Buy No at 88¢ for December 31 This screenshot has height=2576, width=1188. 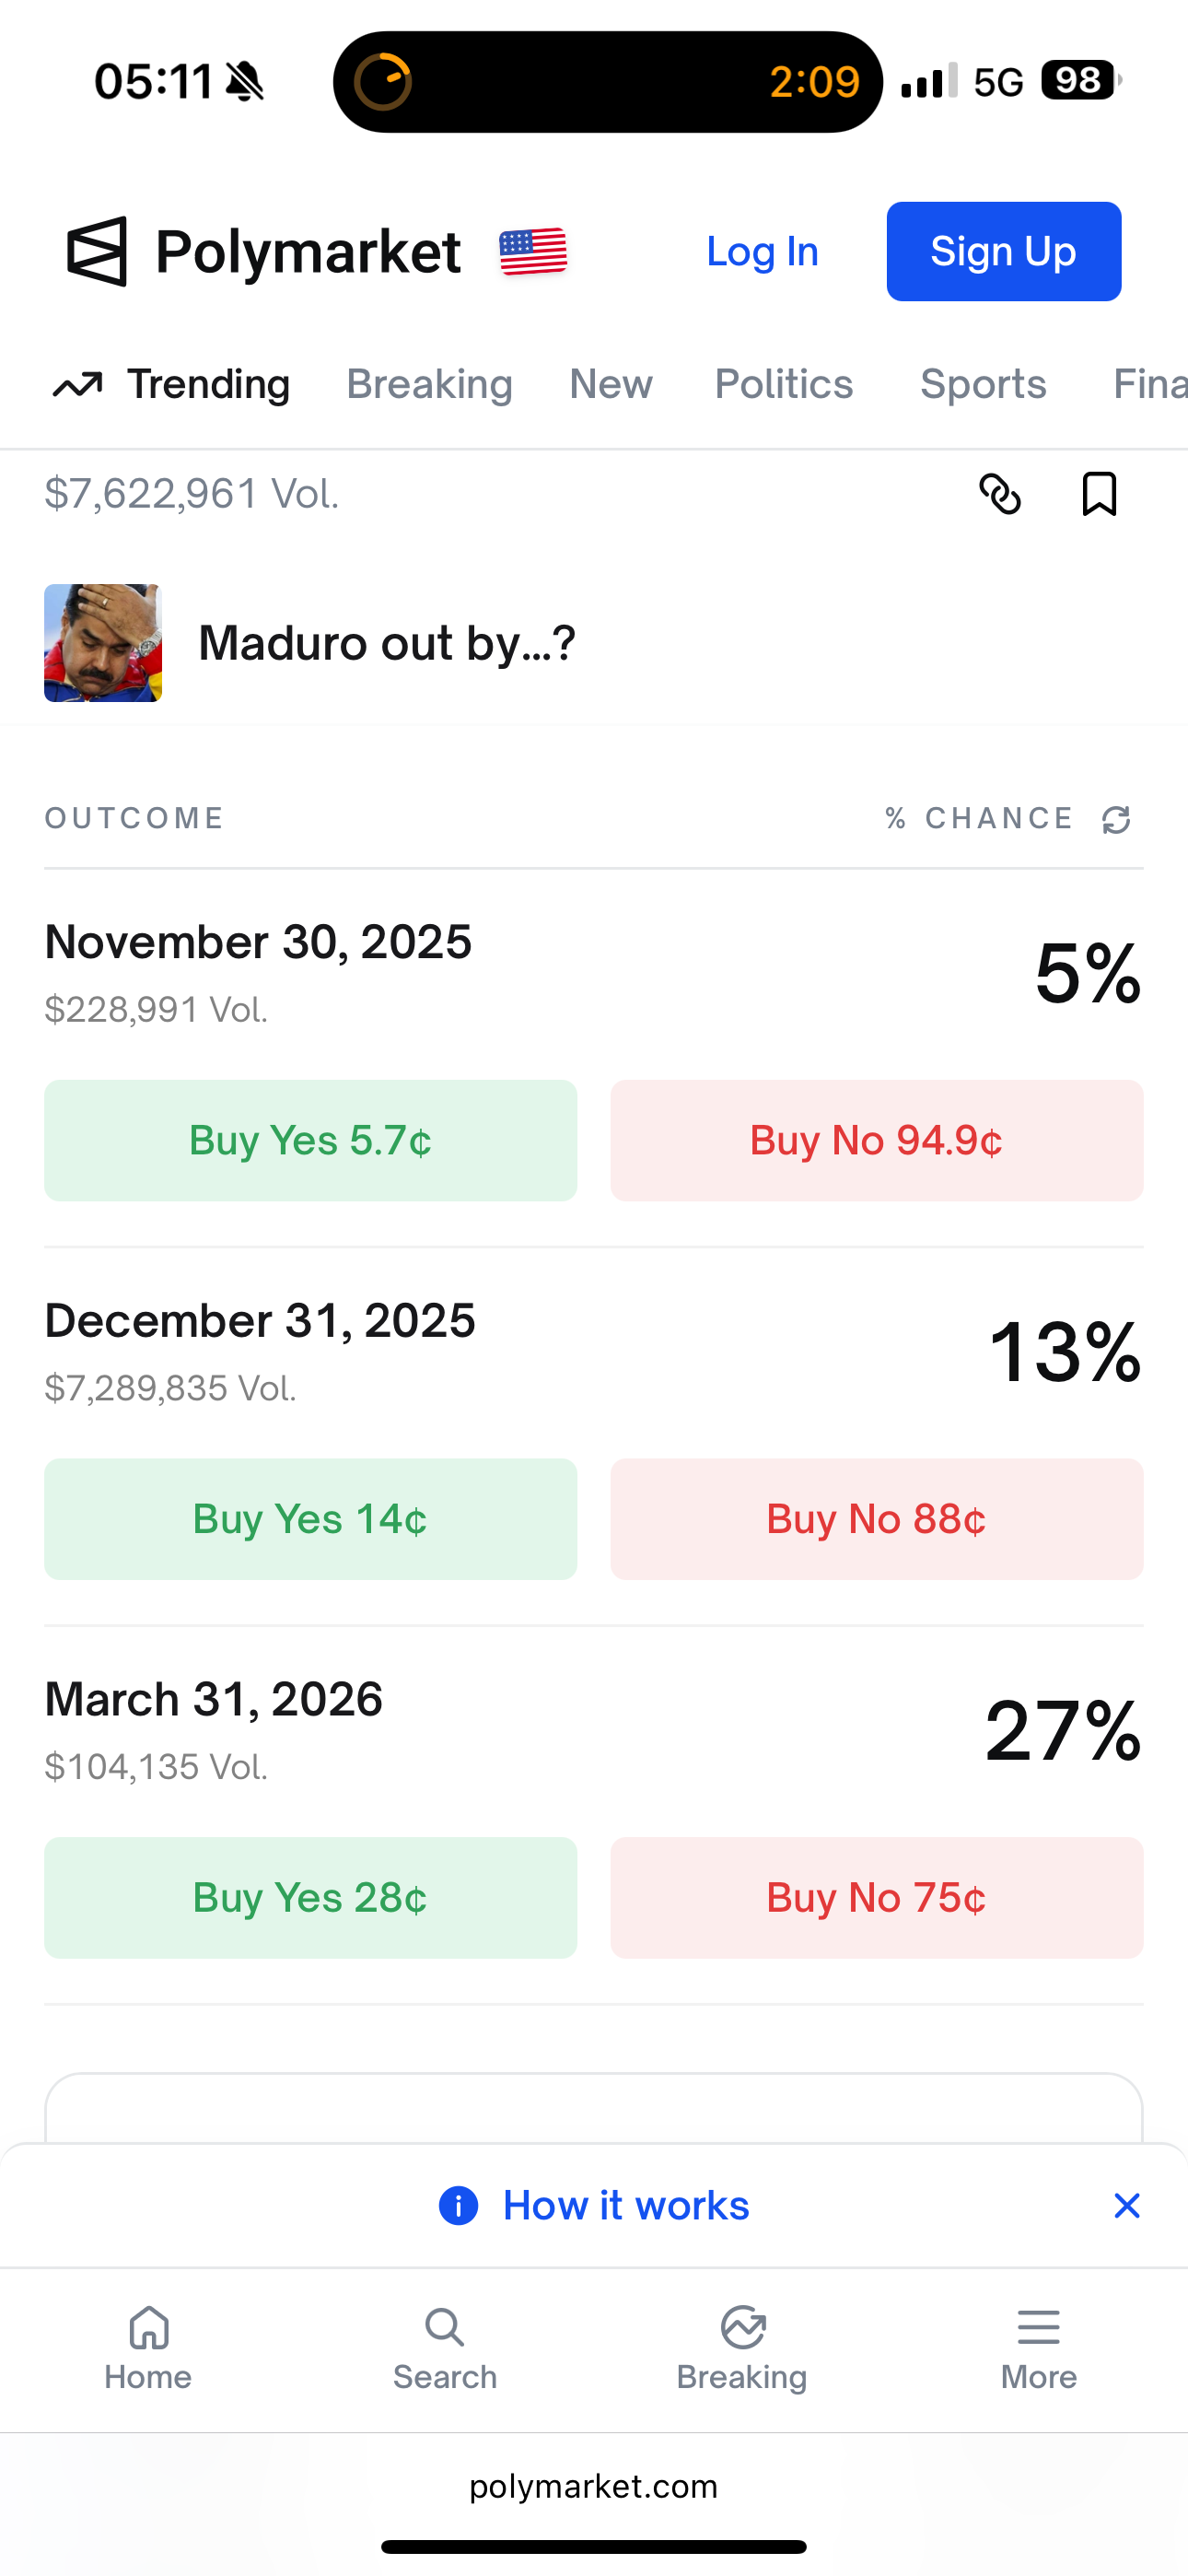876,1519
